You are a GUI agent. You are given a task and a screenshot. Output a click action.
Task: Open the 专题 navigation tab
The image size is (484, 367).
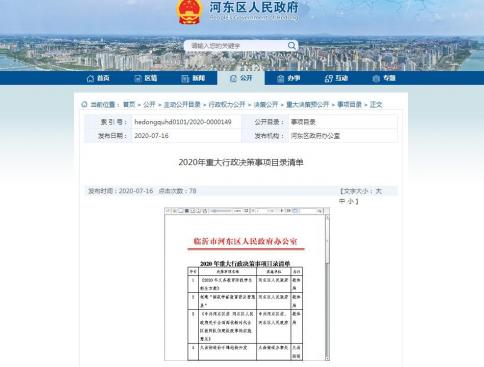click(x=384, y=78)
